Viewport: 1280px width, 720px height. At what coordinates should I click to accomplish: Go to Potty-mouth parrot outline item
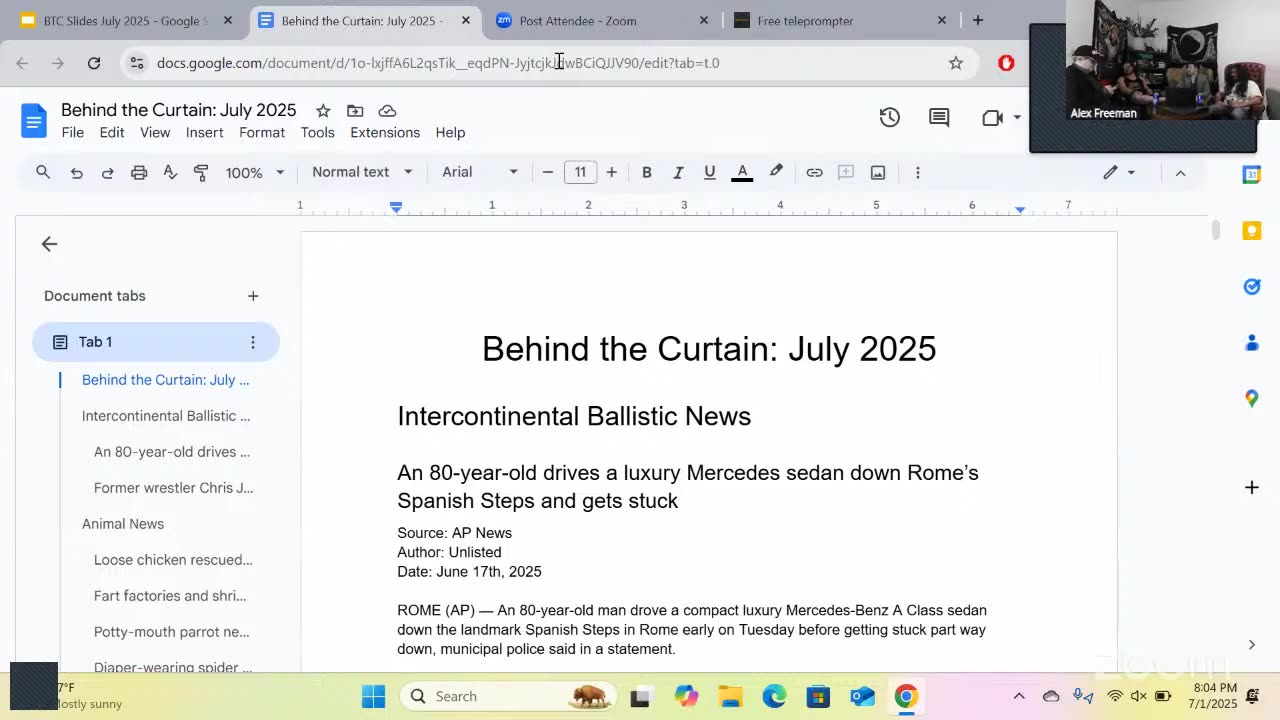(x=172, y=632)
